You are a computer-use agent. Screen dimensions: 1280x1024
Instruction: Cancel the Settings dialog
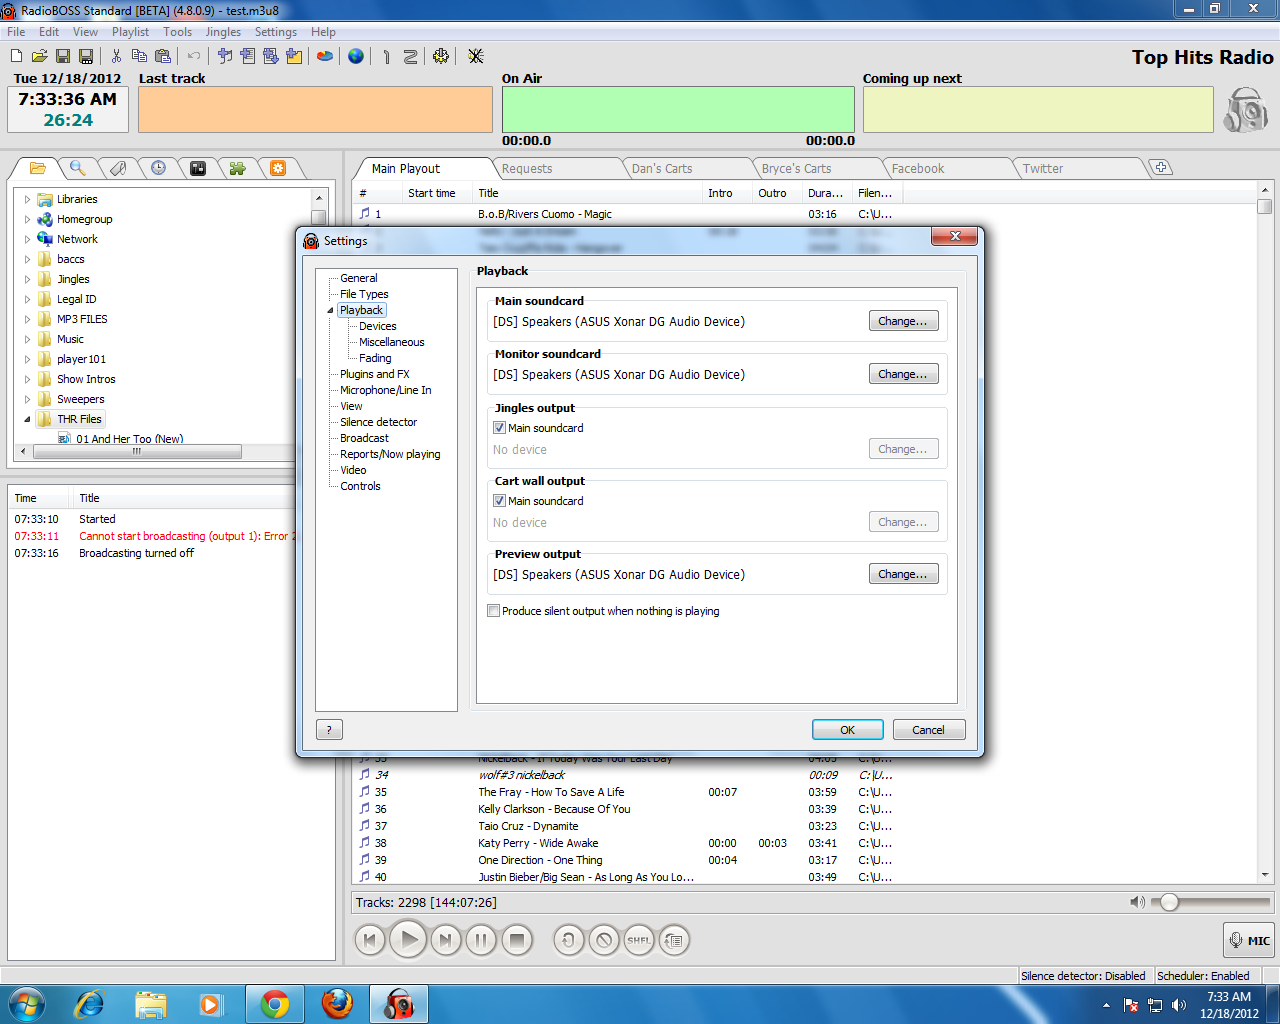(928, 730)
